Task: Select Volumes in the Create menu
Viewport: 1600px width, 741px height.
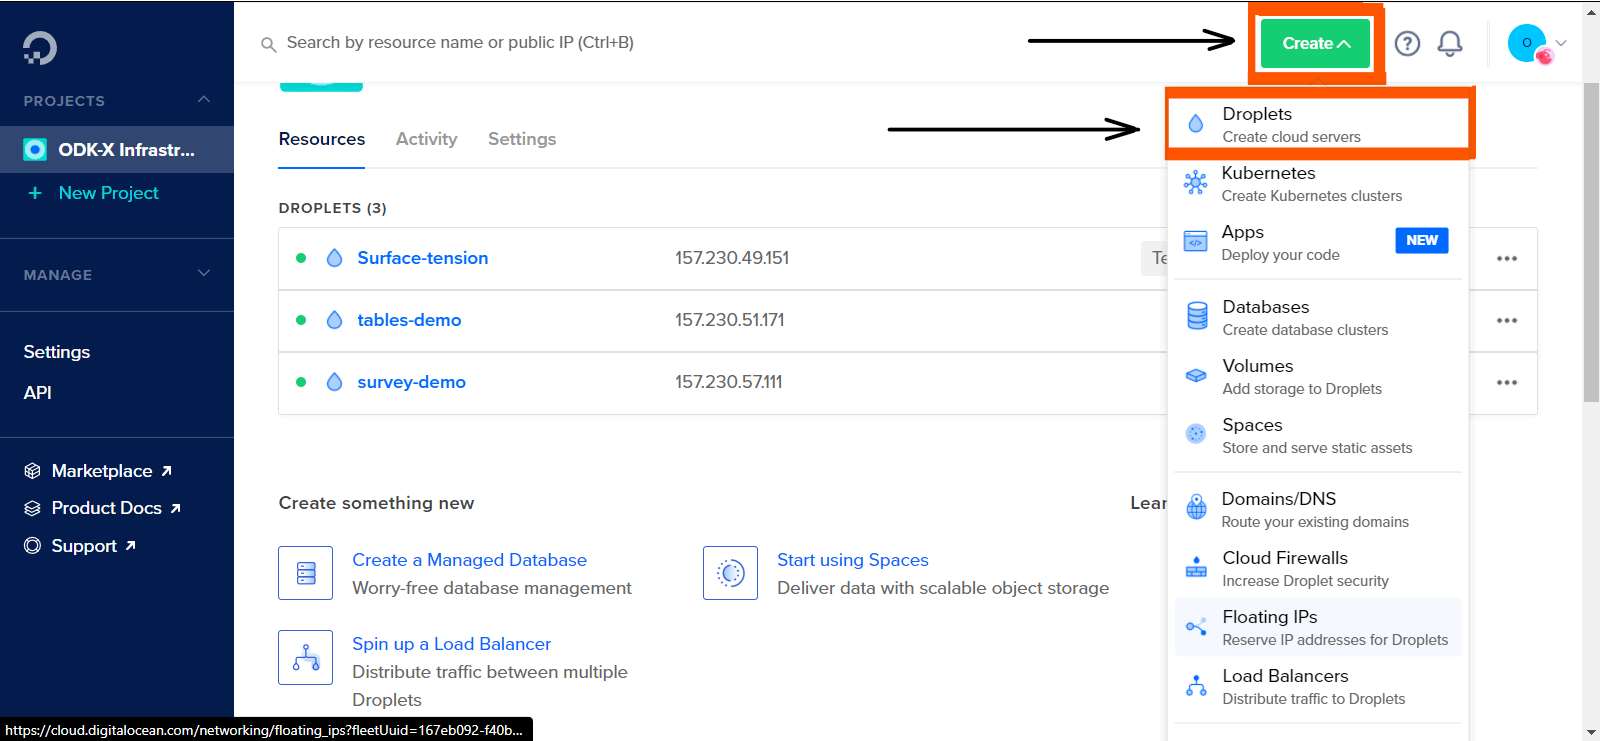Action: pos(1318,376)
